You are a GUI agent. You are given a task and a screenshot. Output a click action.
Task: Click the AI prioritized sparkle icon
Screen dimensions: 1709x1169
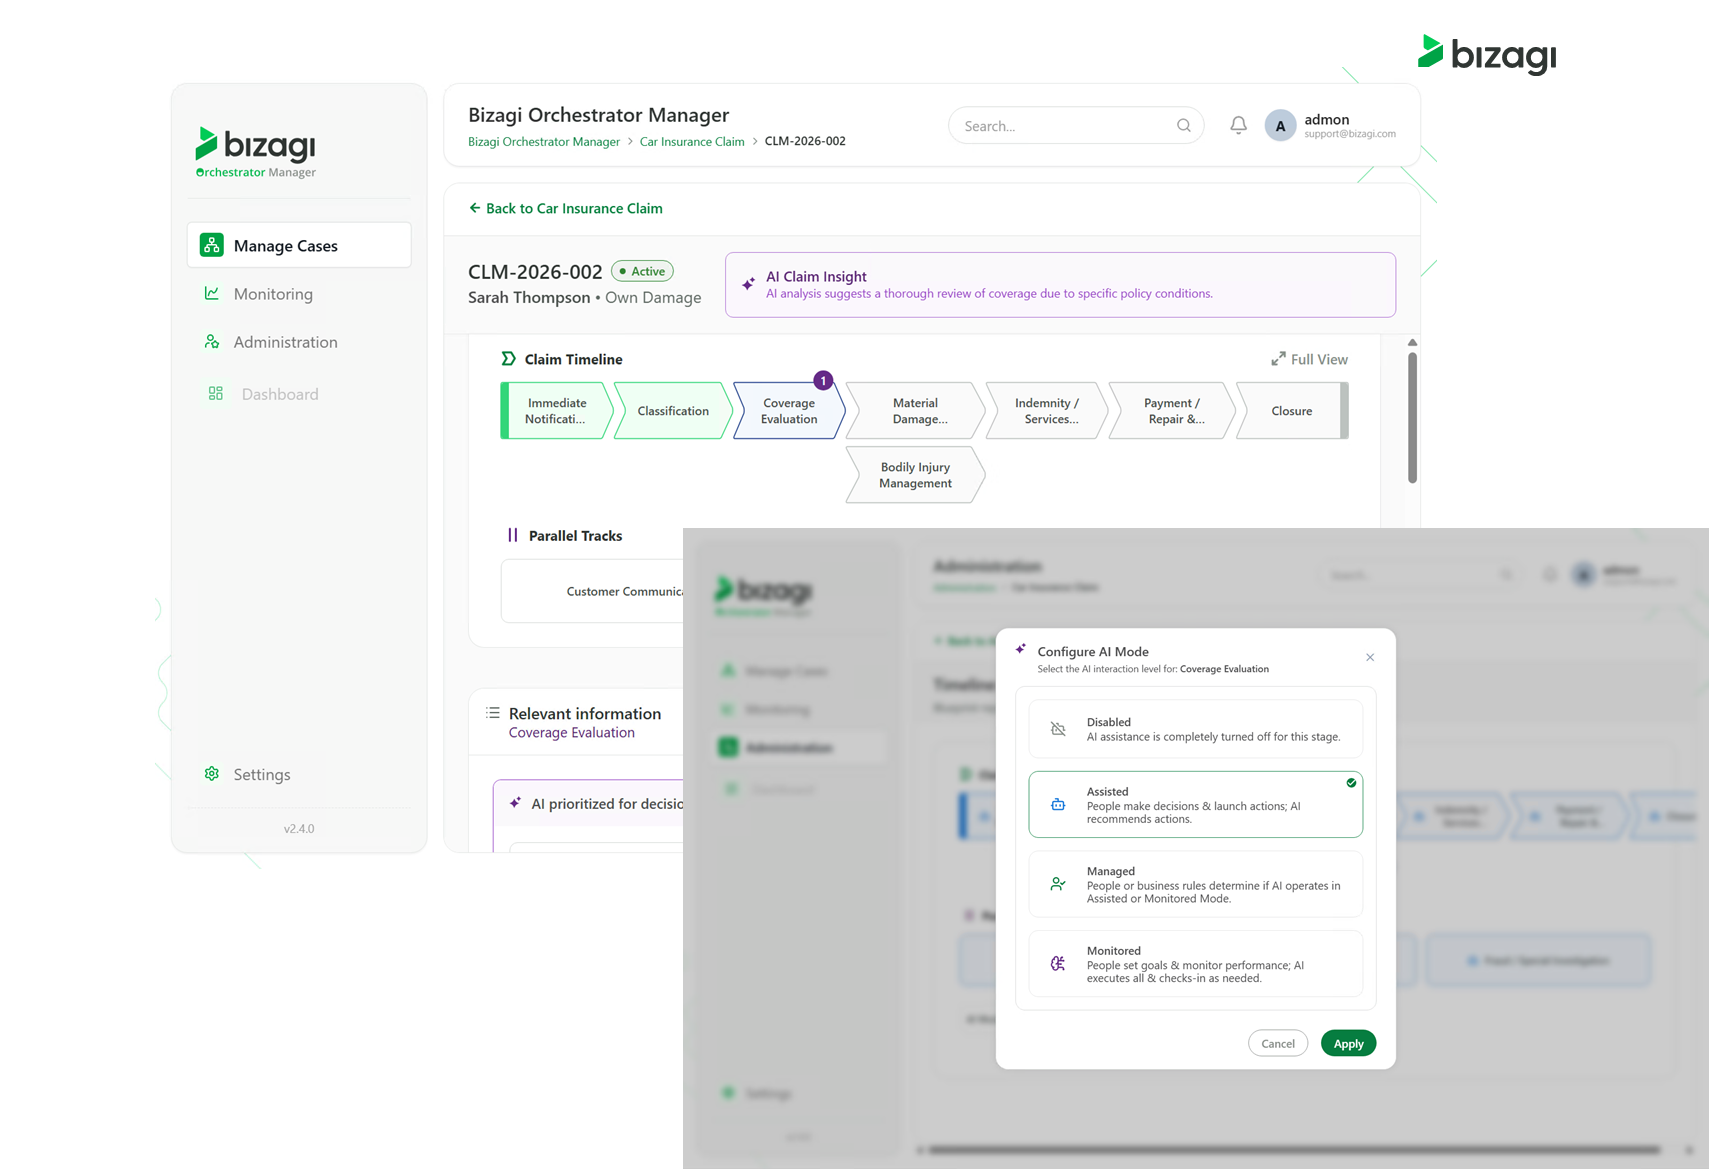515,803
